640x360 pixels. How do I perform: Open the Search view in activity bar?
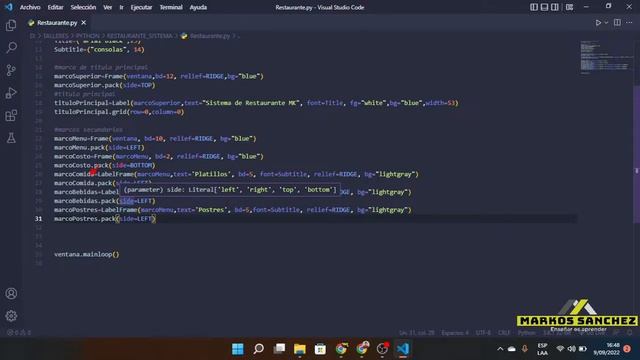pos(11,48)
